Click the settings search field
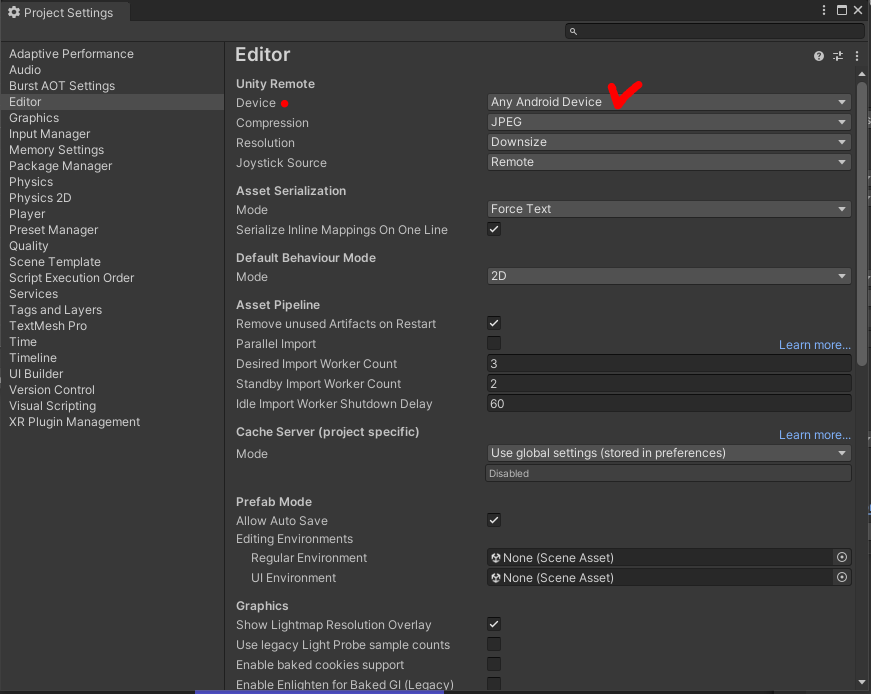Screen dimensions: 871x694 (x=714, y=32)
